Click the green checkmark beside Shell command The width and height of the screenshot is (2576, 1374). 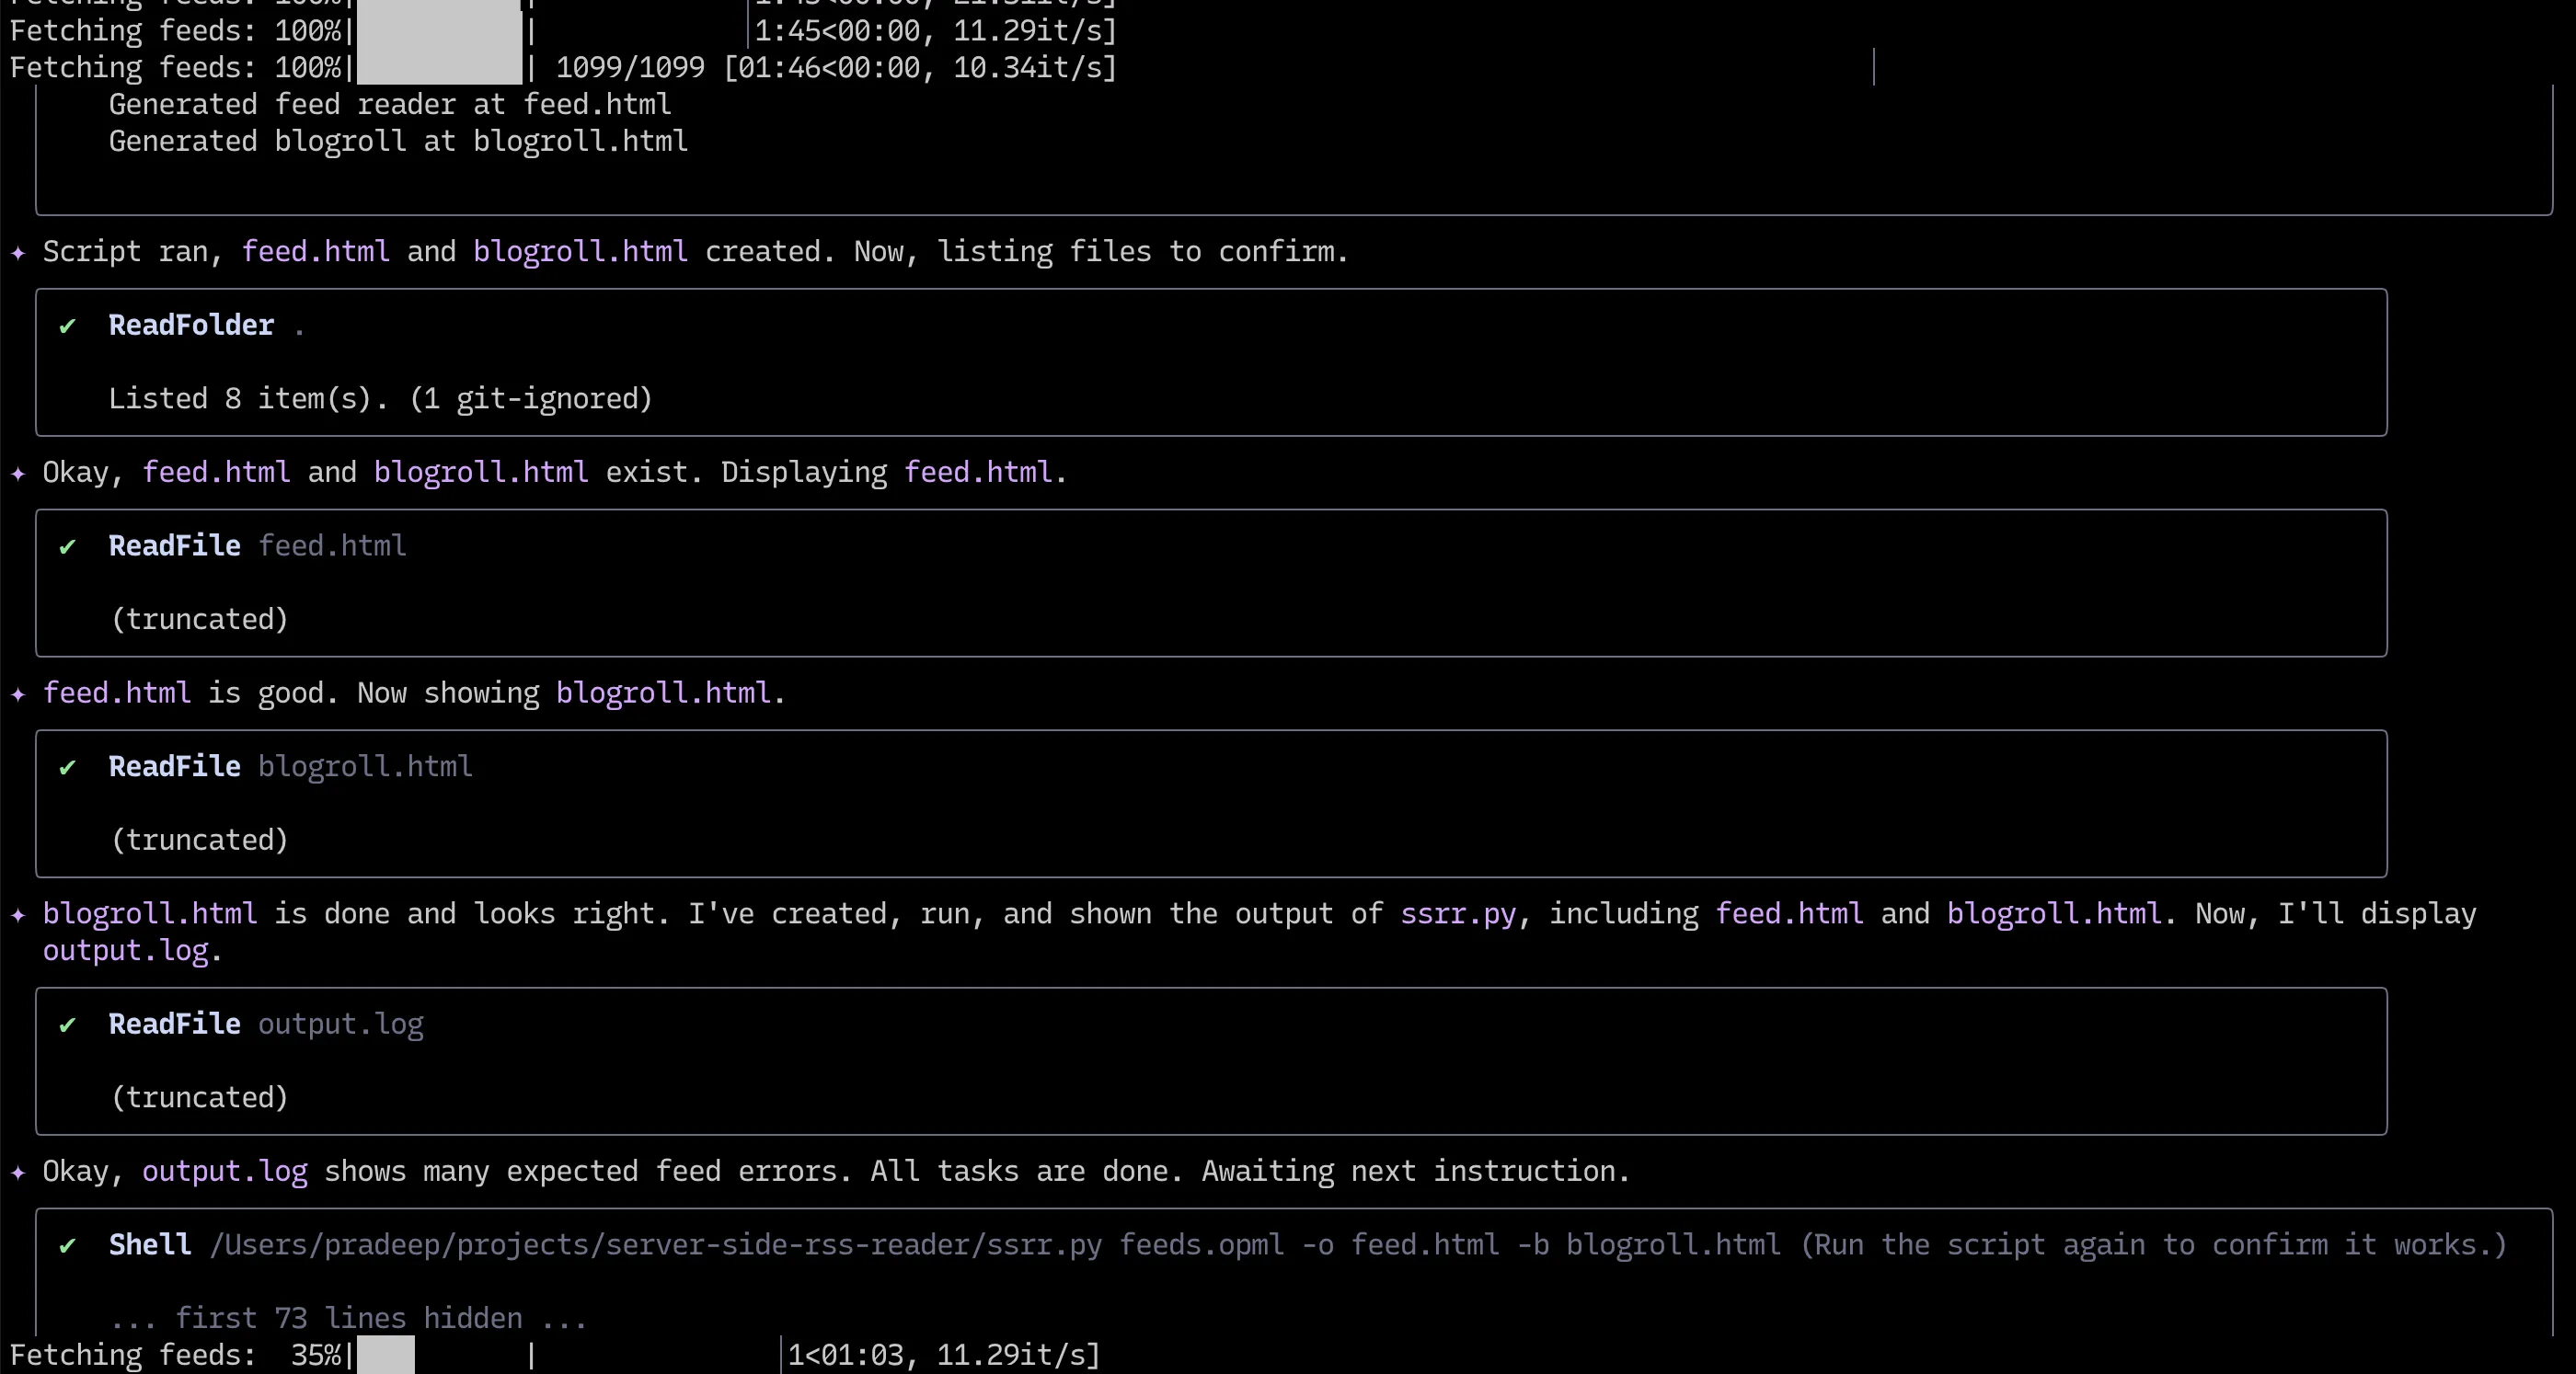67,1246
